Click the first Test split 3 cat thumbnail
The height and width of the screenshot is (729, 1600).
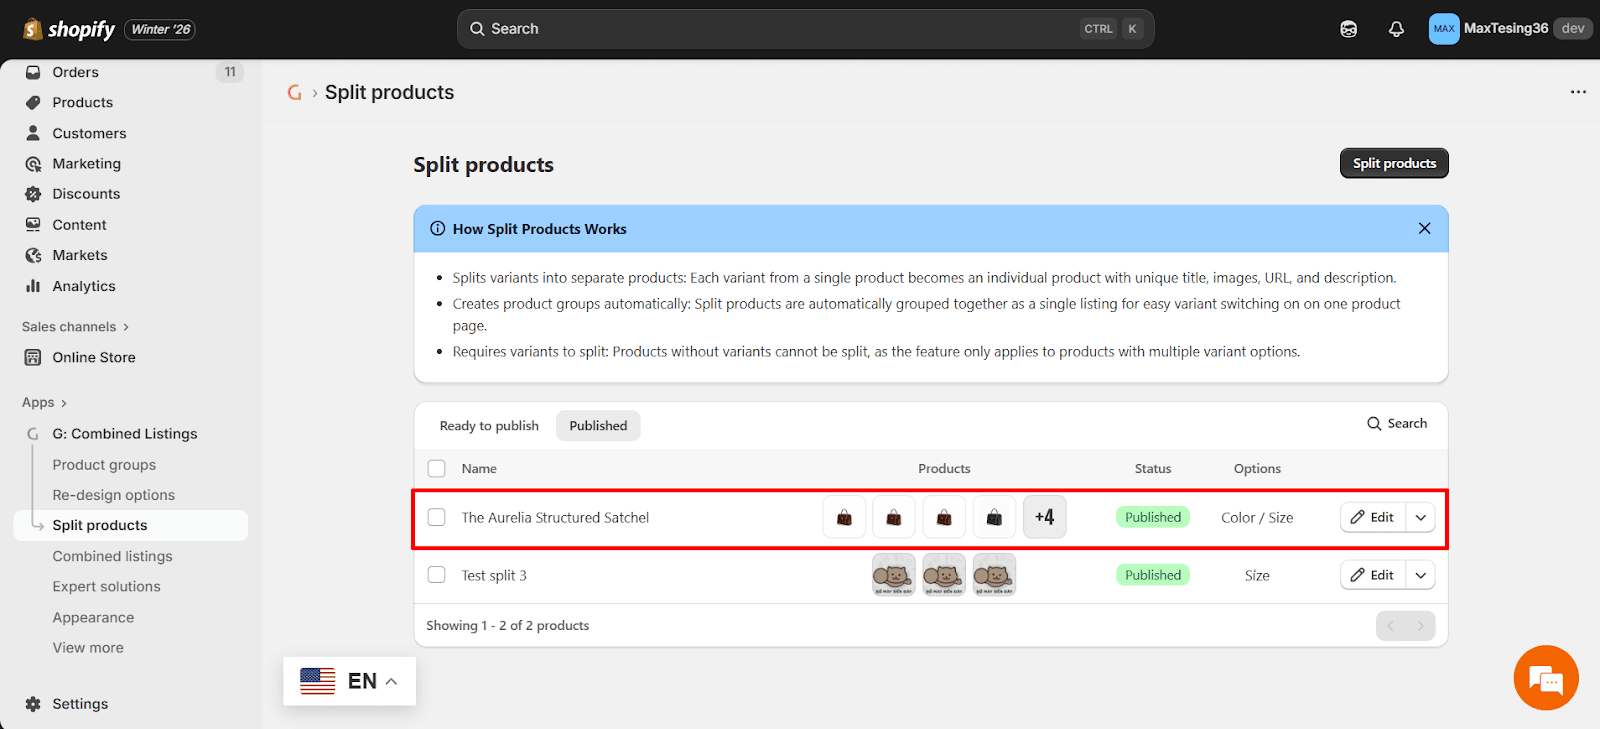(x=894, y=575)
